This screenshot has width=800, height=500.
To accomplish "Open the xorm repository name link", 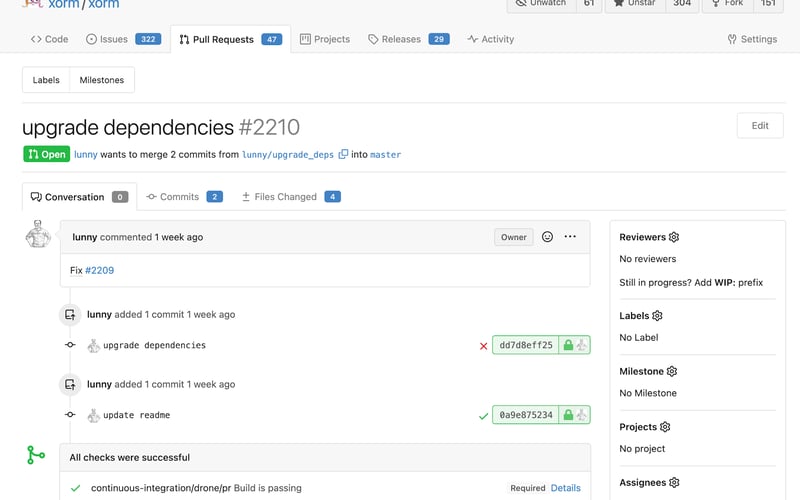I will coord(104,5).
